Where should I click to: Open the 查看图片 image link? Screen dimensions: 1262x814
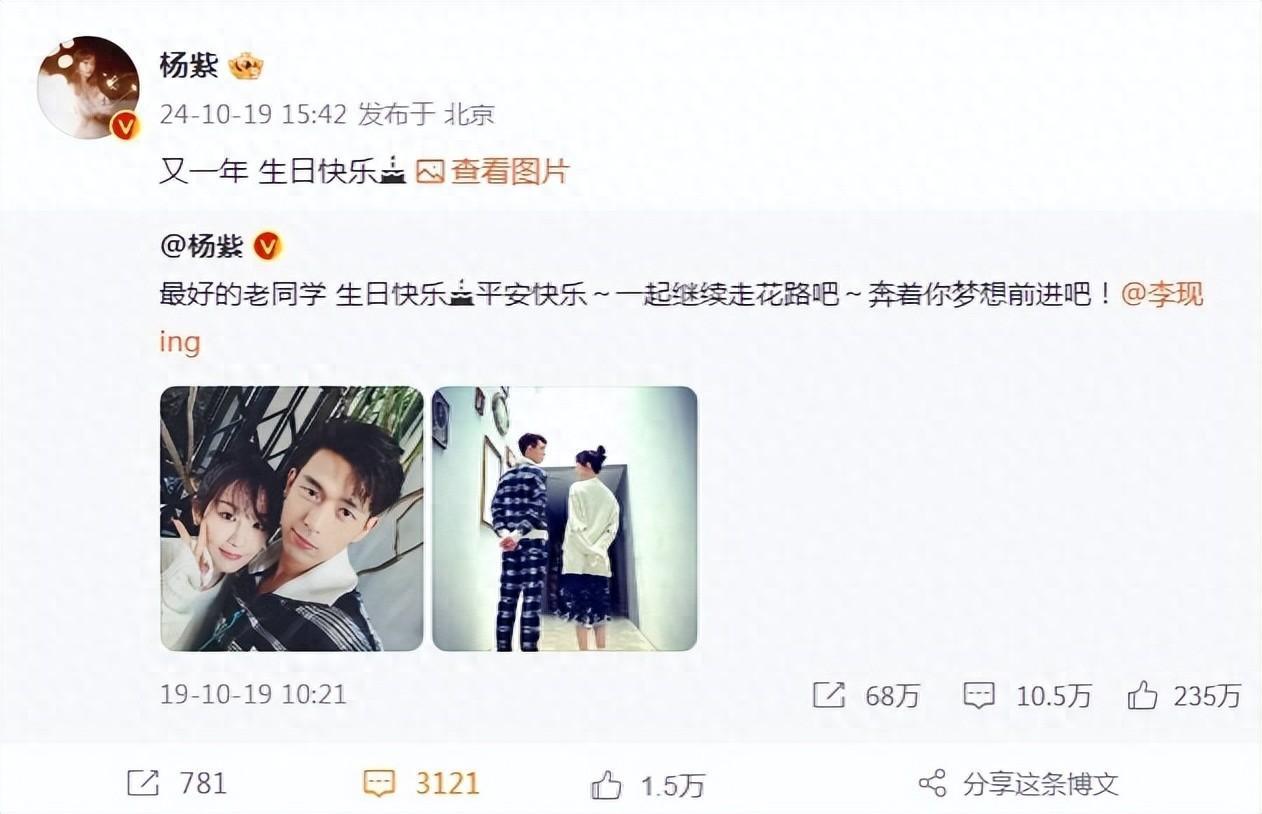(509, 172)
